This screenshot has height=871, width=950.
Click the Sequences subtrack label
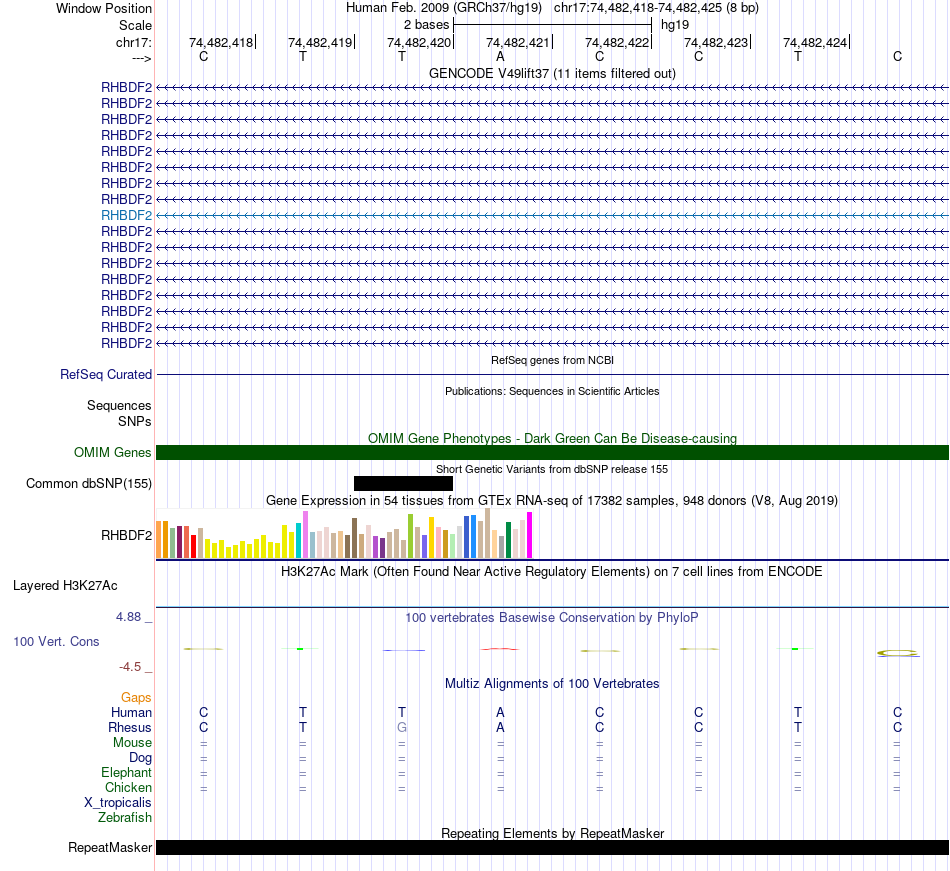pyautogui.click(x=119, y=405)
